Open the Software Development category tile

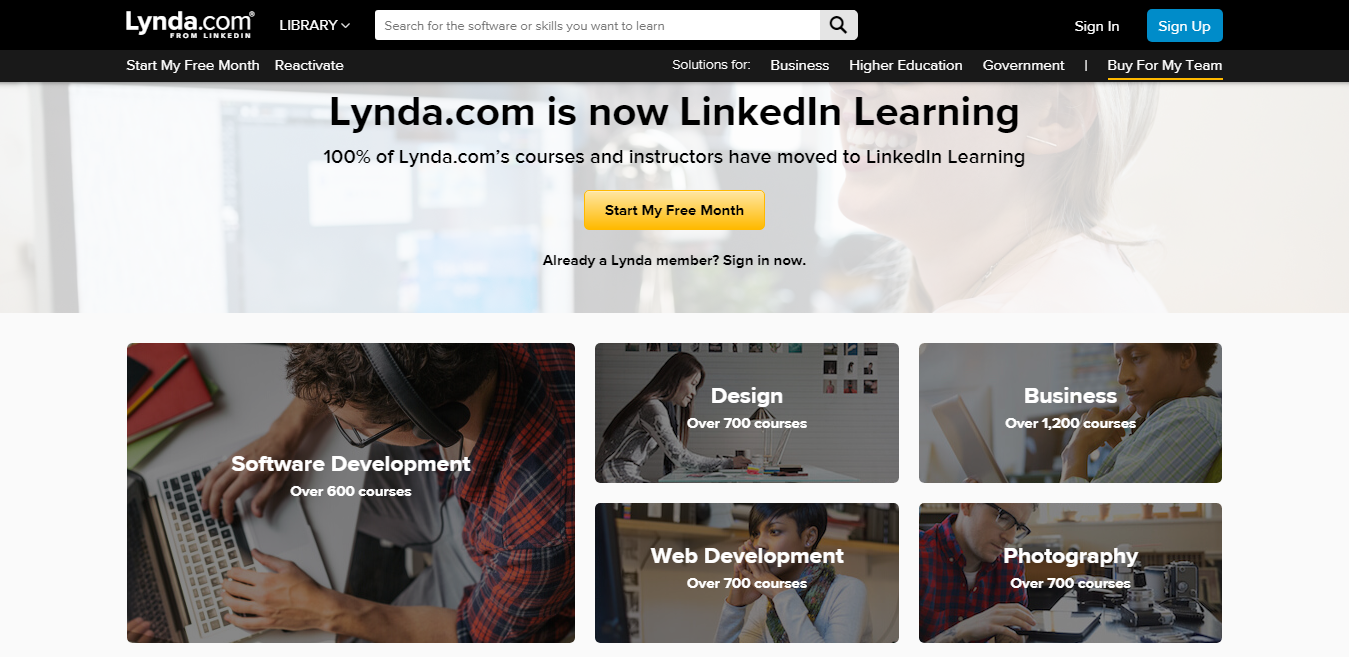coord(351,493)
